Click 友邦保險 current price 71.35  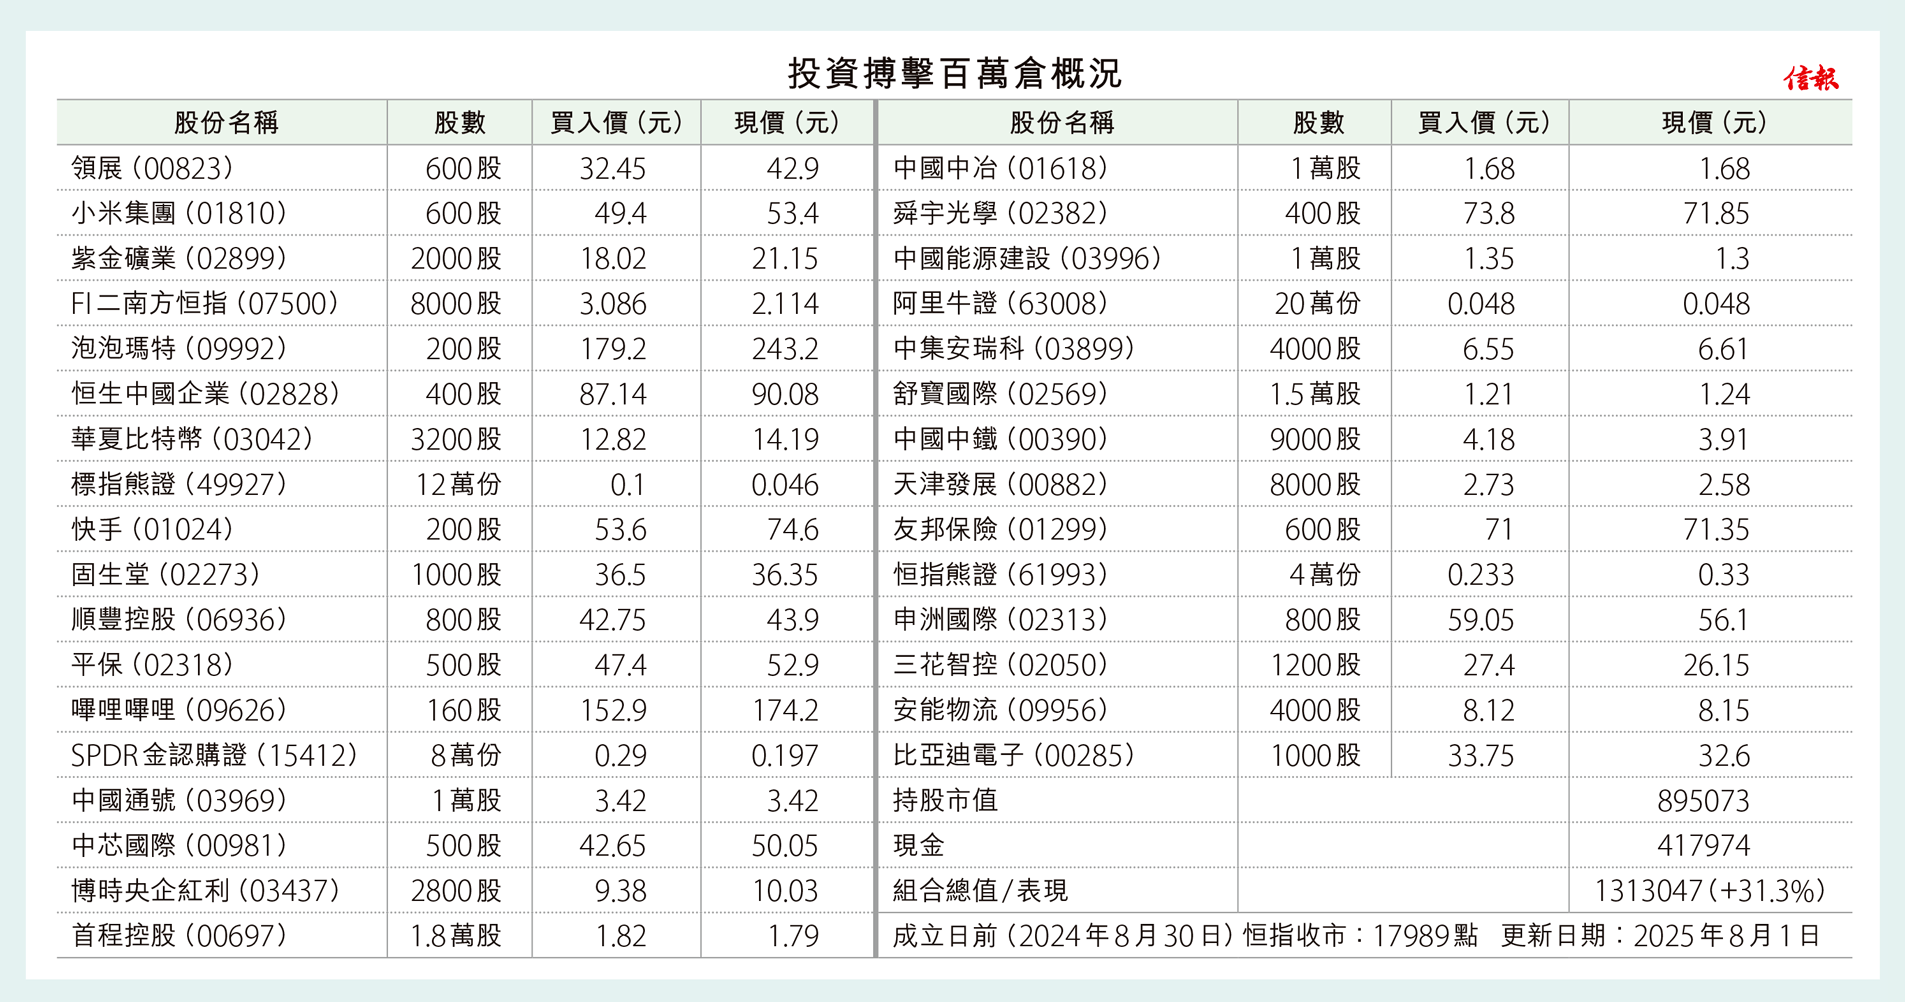[x=1716, y=529]
